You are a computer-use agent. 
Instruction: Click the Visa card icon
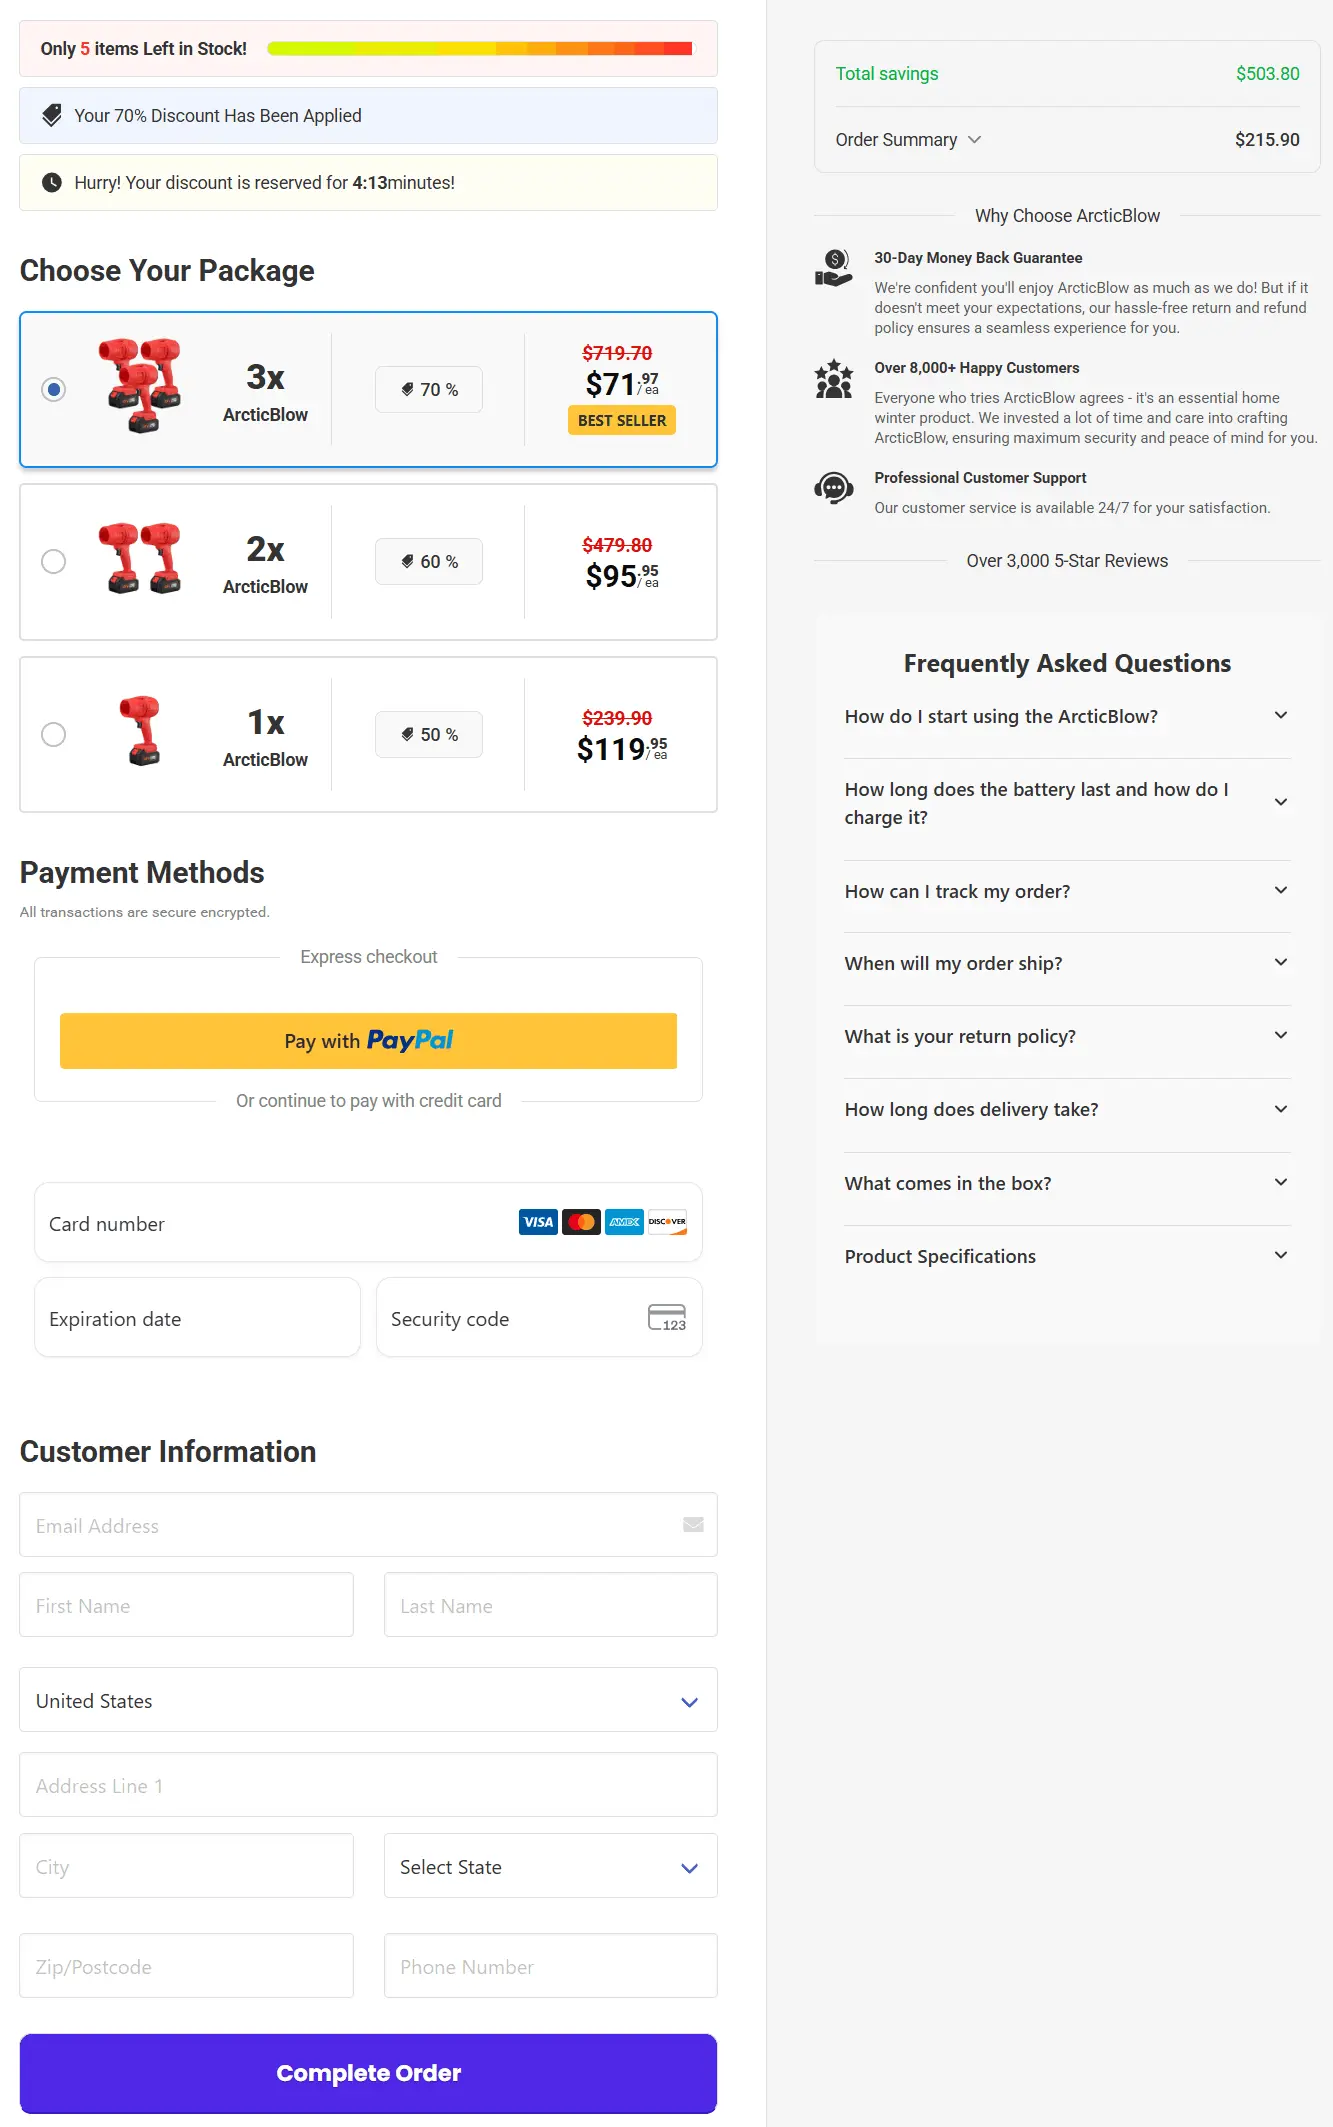click(538, 1221)
